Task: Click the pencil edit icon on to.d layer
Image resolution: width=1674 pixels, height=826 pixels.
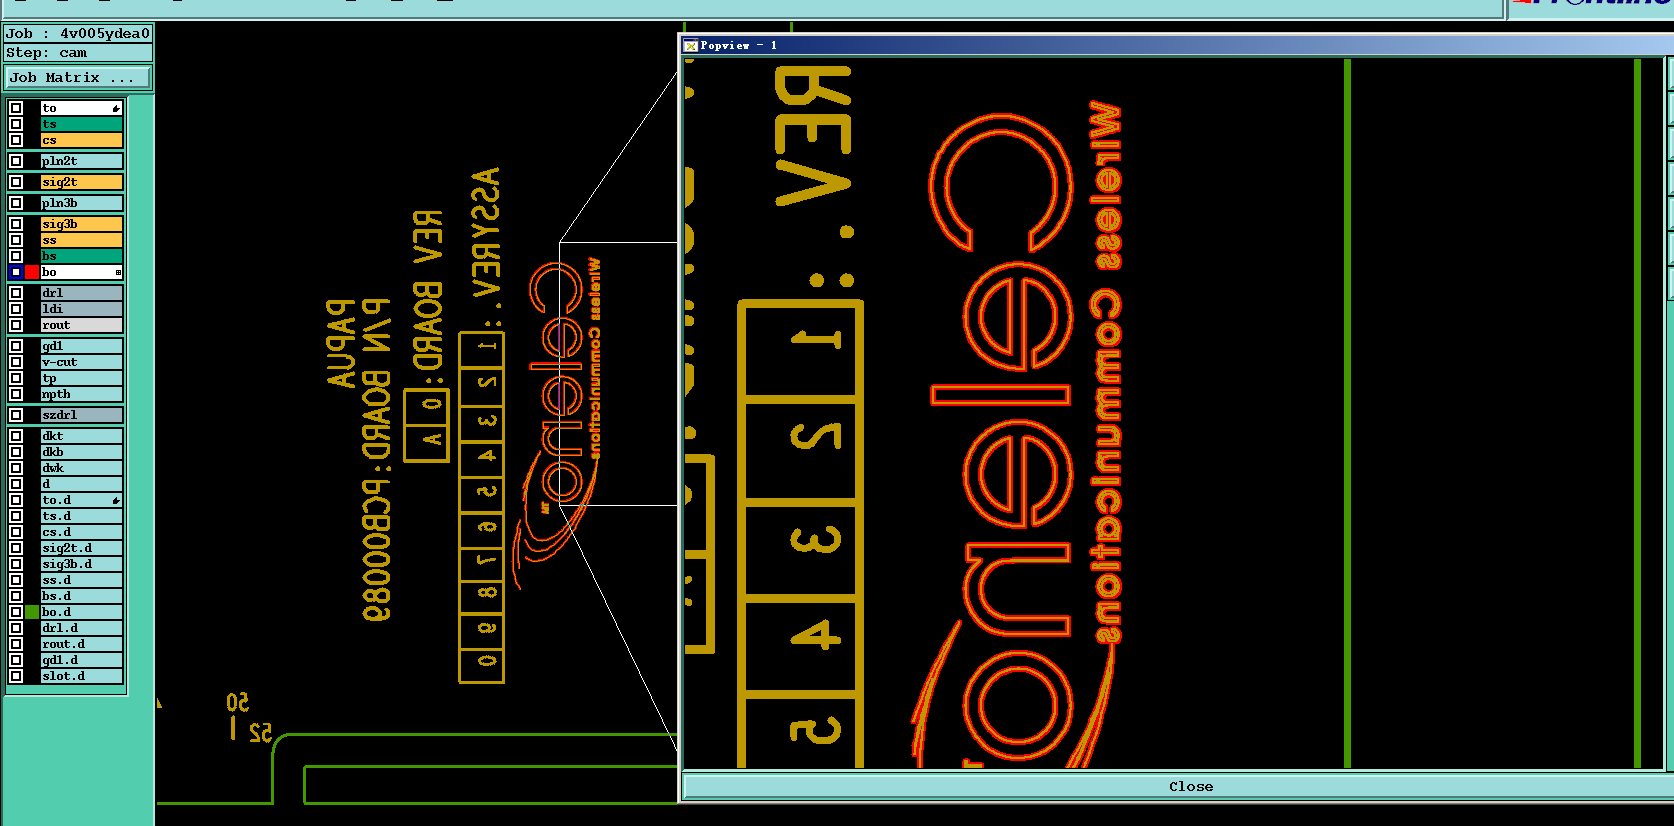Action: click(x=116, y=500)
